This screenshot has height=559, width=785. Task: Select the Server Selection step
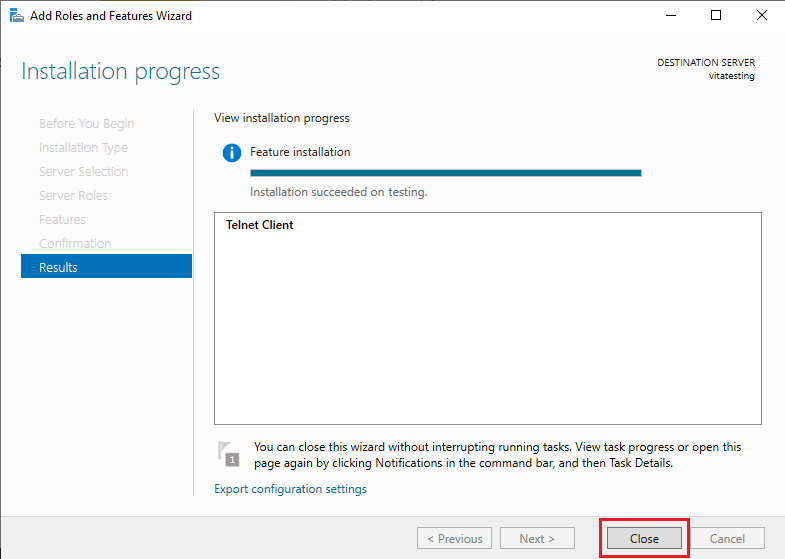(83, 172)
